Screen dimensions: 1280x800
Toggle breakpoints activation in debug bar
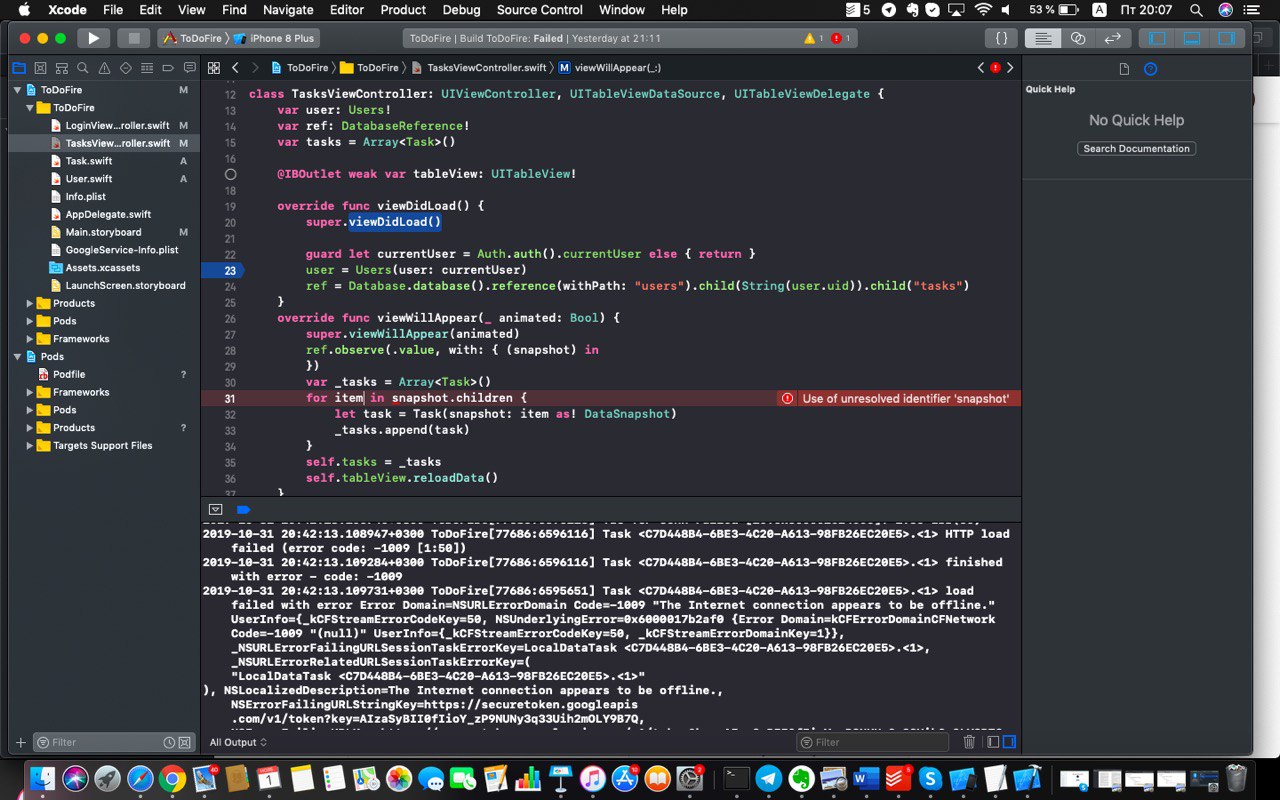click(243, 509)
